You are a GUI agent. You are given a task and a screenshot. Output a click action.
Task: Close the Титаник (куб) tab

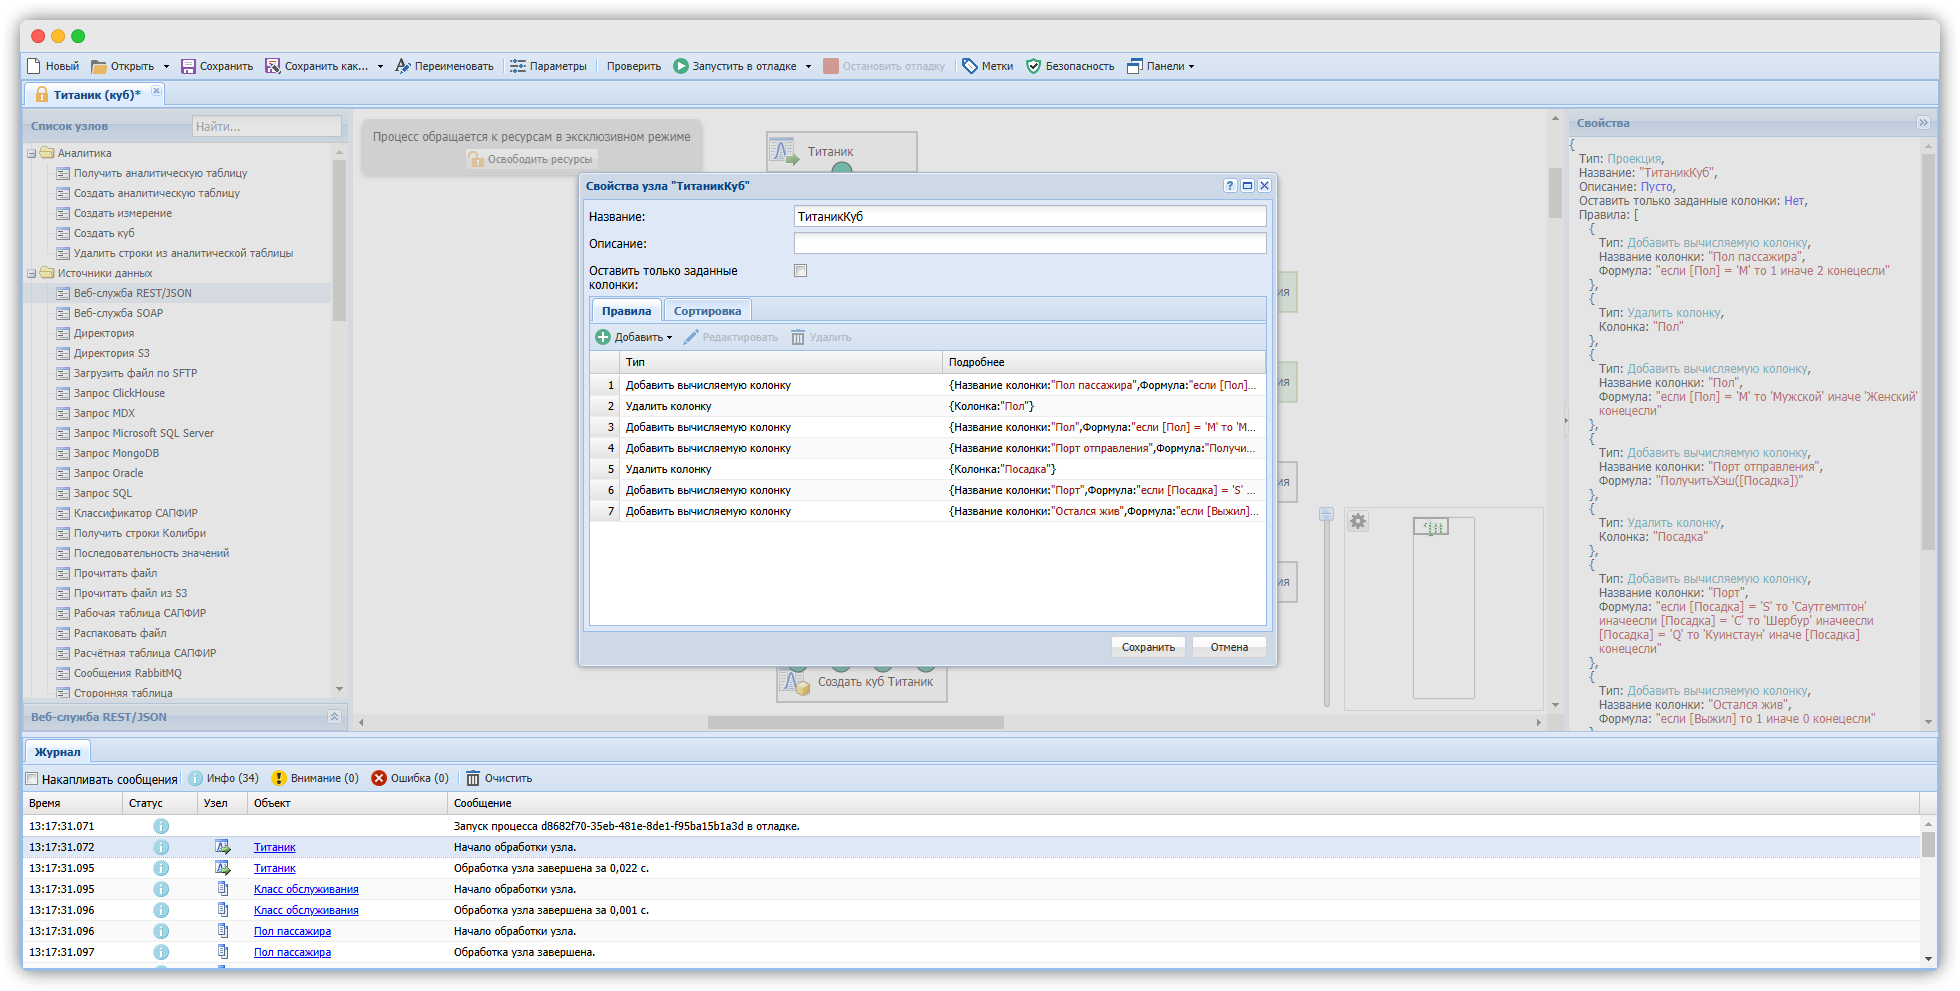pyautogui.click(x=156, y=91)
